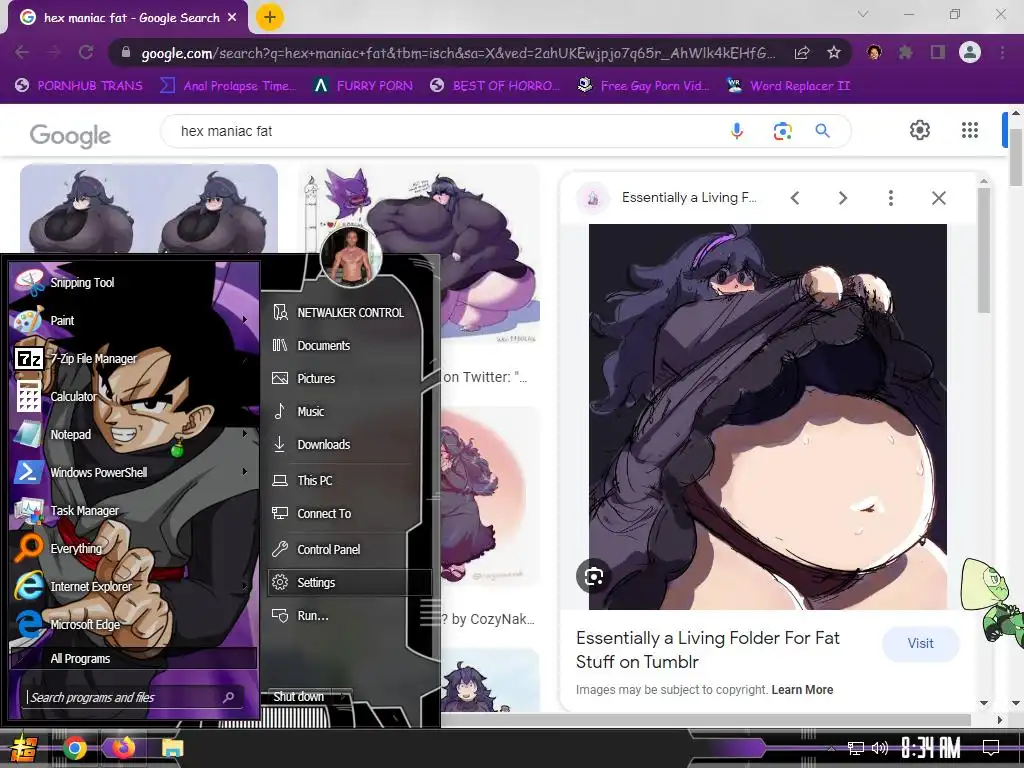Open the tab search dropdown
This screenshot has height=768, width=1024.
pos(863,14)
